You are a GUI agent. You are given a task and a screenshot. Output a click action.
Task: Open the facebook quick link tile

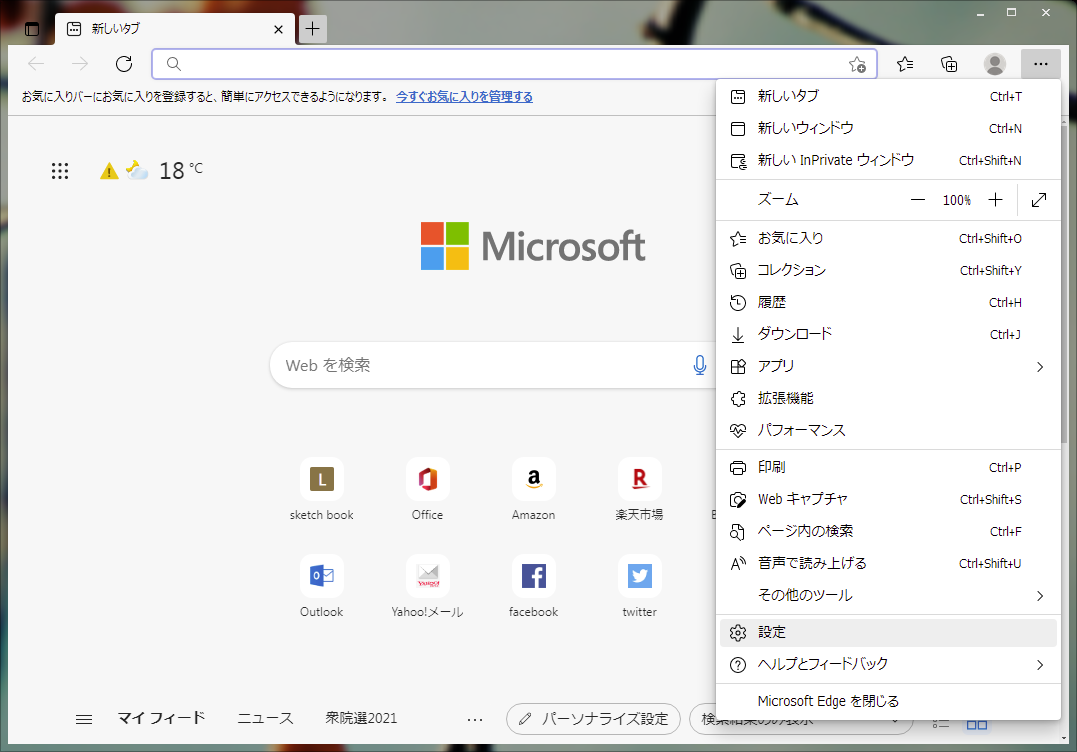534,586
